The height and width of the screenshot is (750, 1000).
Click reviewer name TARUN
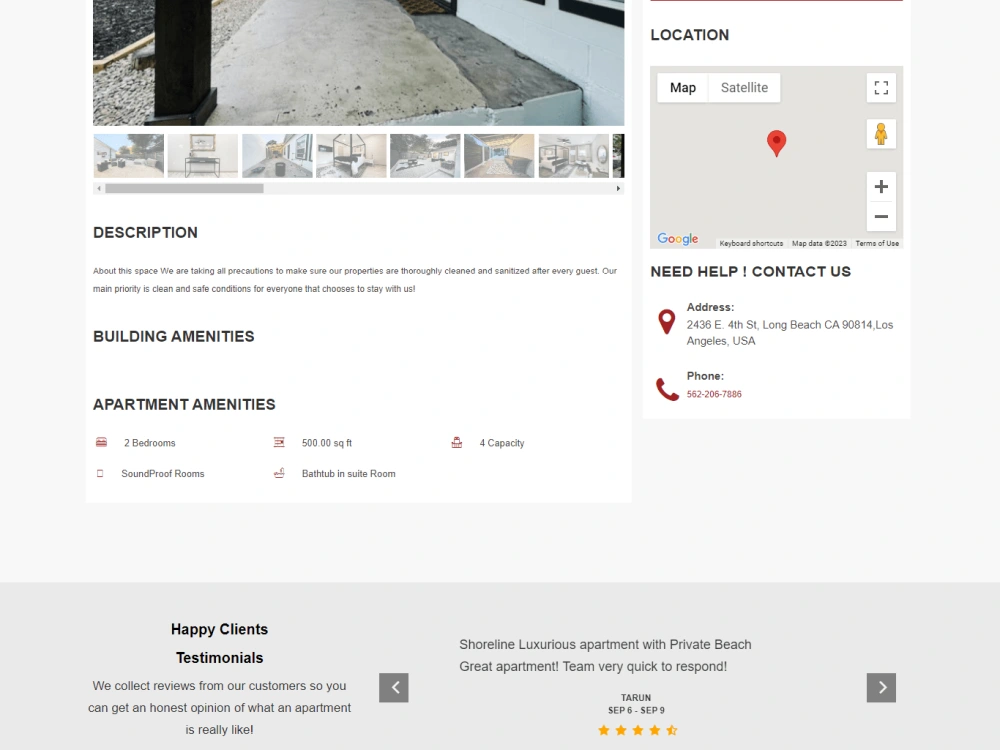(x=636, y=698)
